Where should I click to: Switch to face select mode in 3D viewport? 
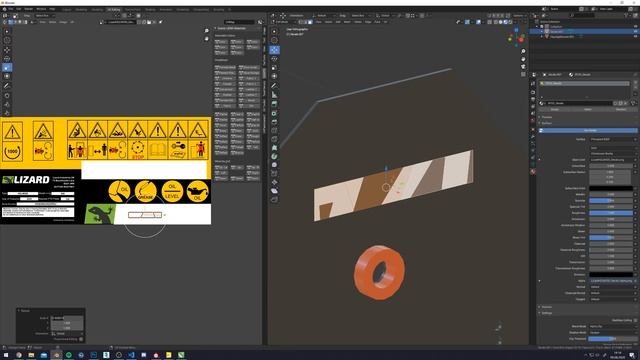click(x=310, y=22)
